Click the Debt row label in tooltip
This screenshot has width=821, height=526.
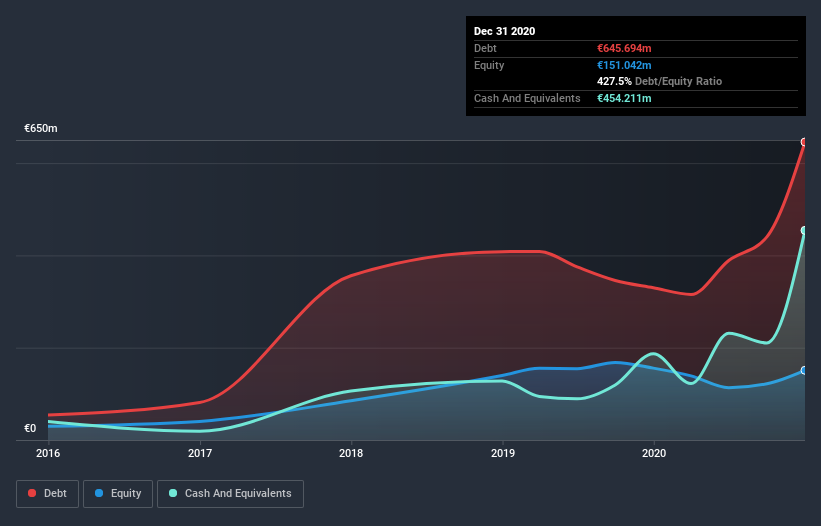click(x=485, y=48)
